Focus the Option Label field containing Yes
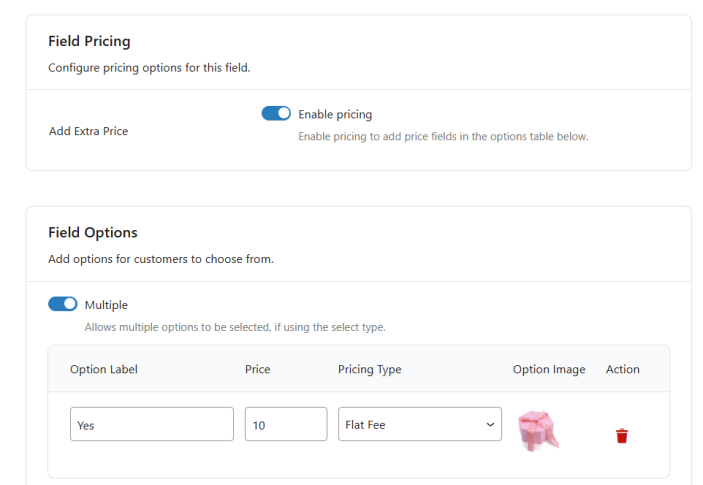 pyautogui.click(x=151, y=424)
